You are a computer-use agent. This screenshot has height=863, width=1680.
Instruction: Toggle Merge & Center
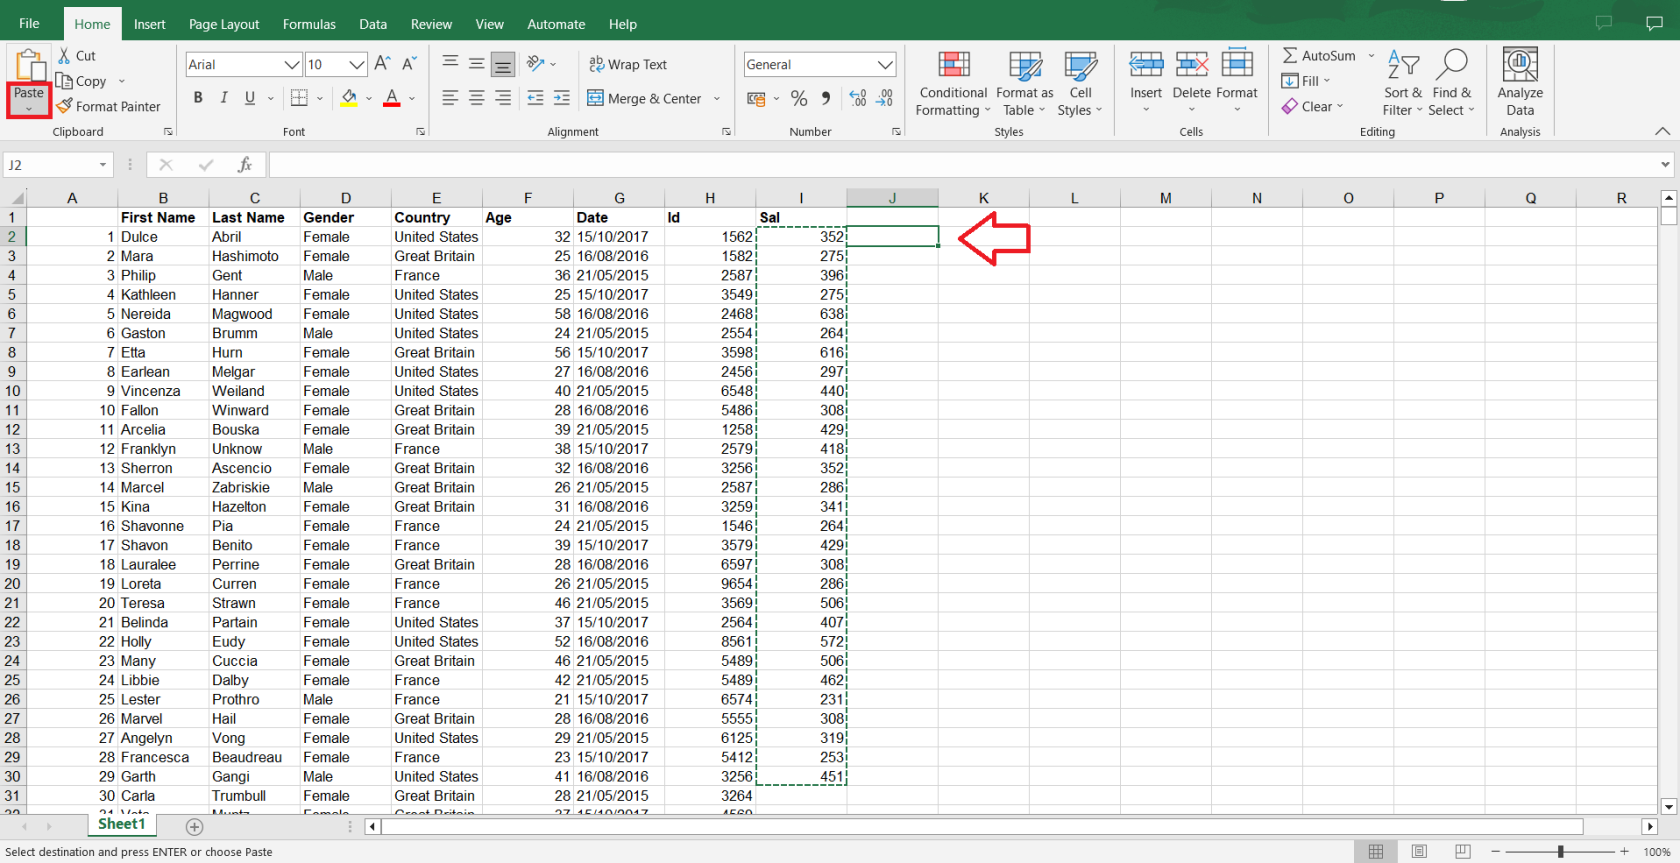pyautogui.click(x=644, y=98)
